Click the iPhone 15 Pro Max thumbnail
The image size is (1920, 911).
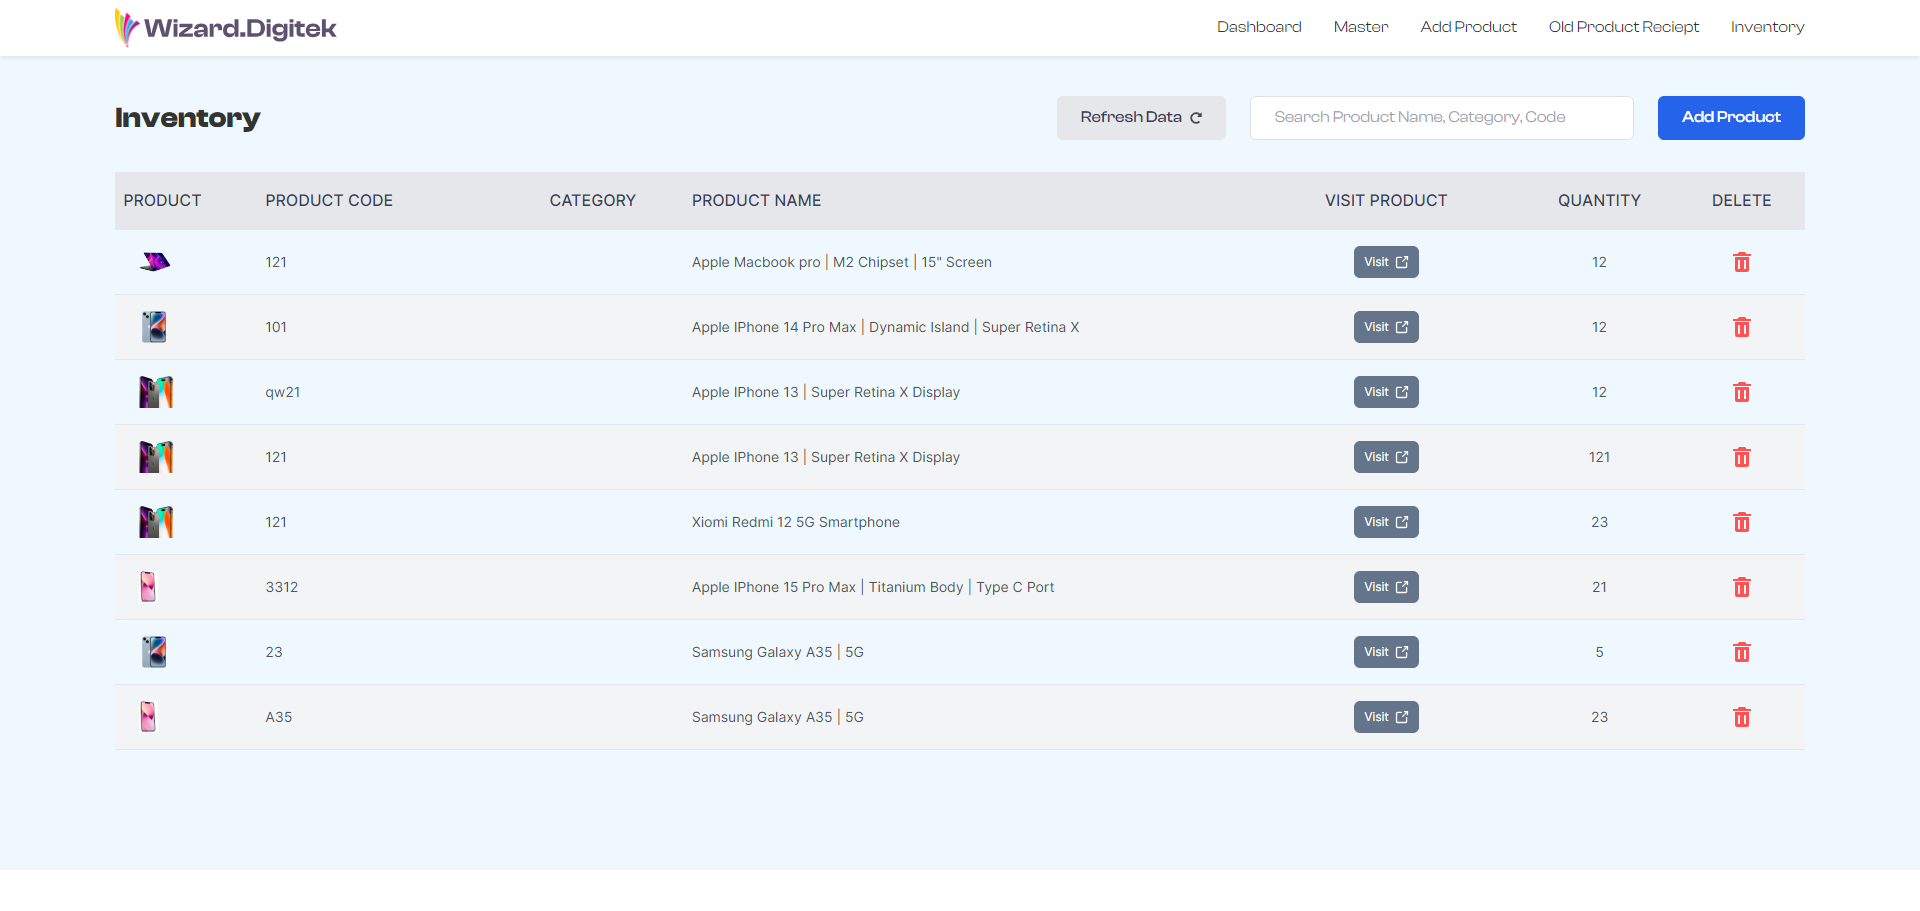click(x=148, y=587)
